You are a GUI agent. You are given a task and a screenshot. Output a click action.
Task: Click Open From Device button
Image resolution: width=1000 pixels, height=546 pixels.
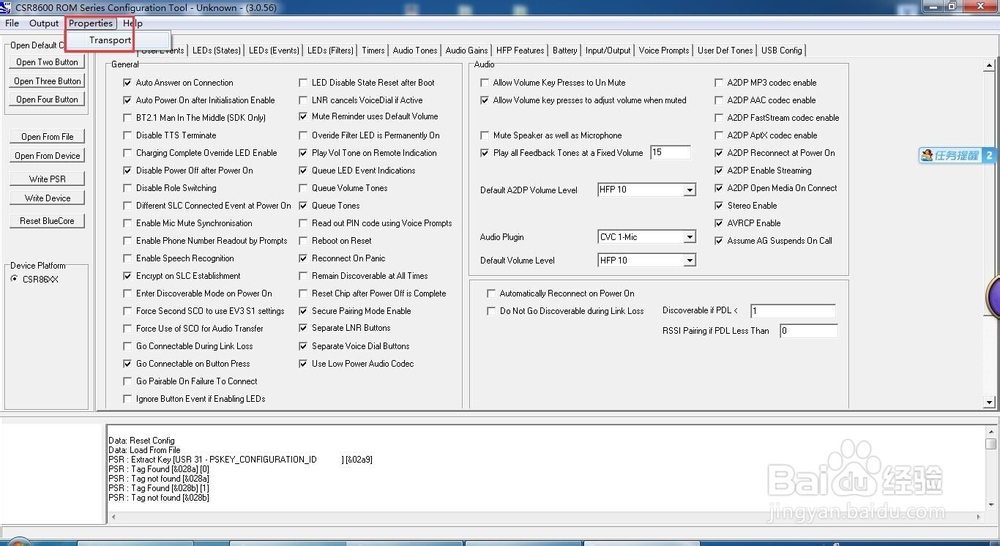point(47,156)
